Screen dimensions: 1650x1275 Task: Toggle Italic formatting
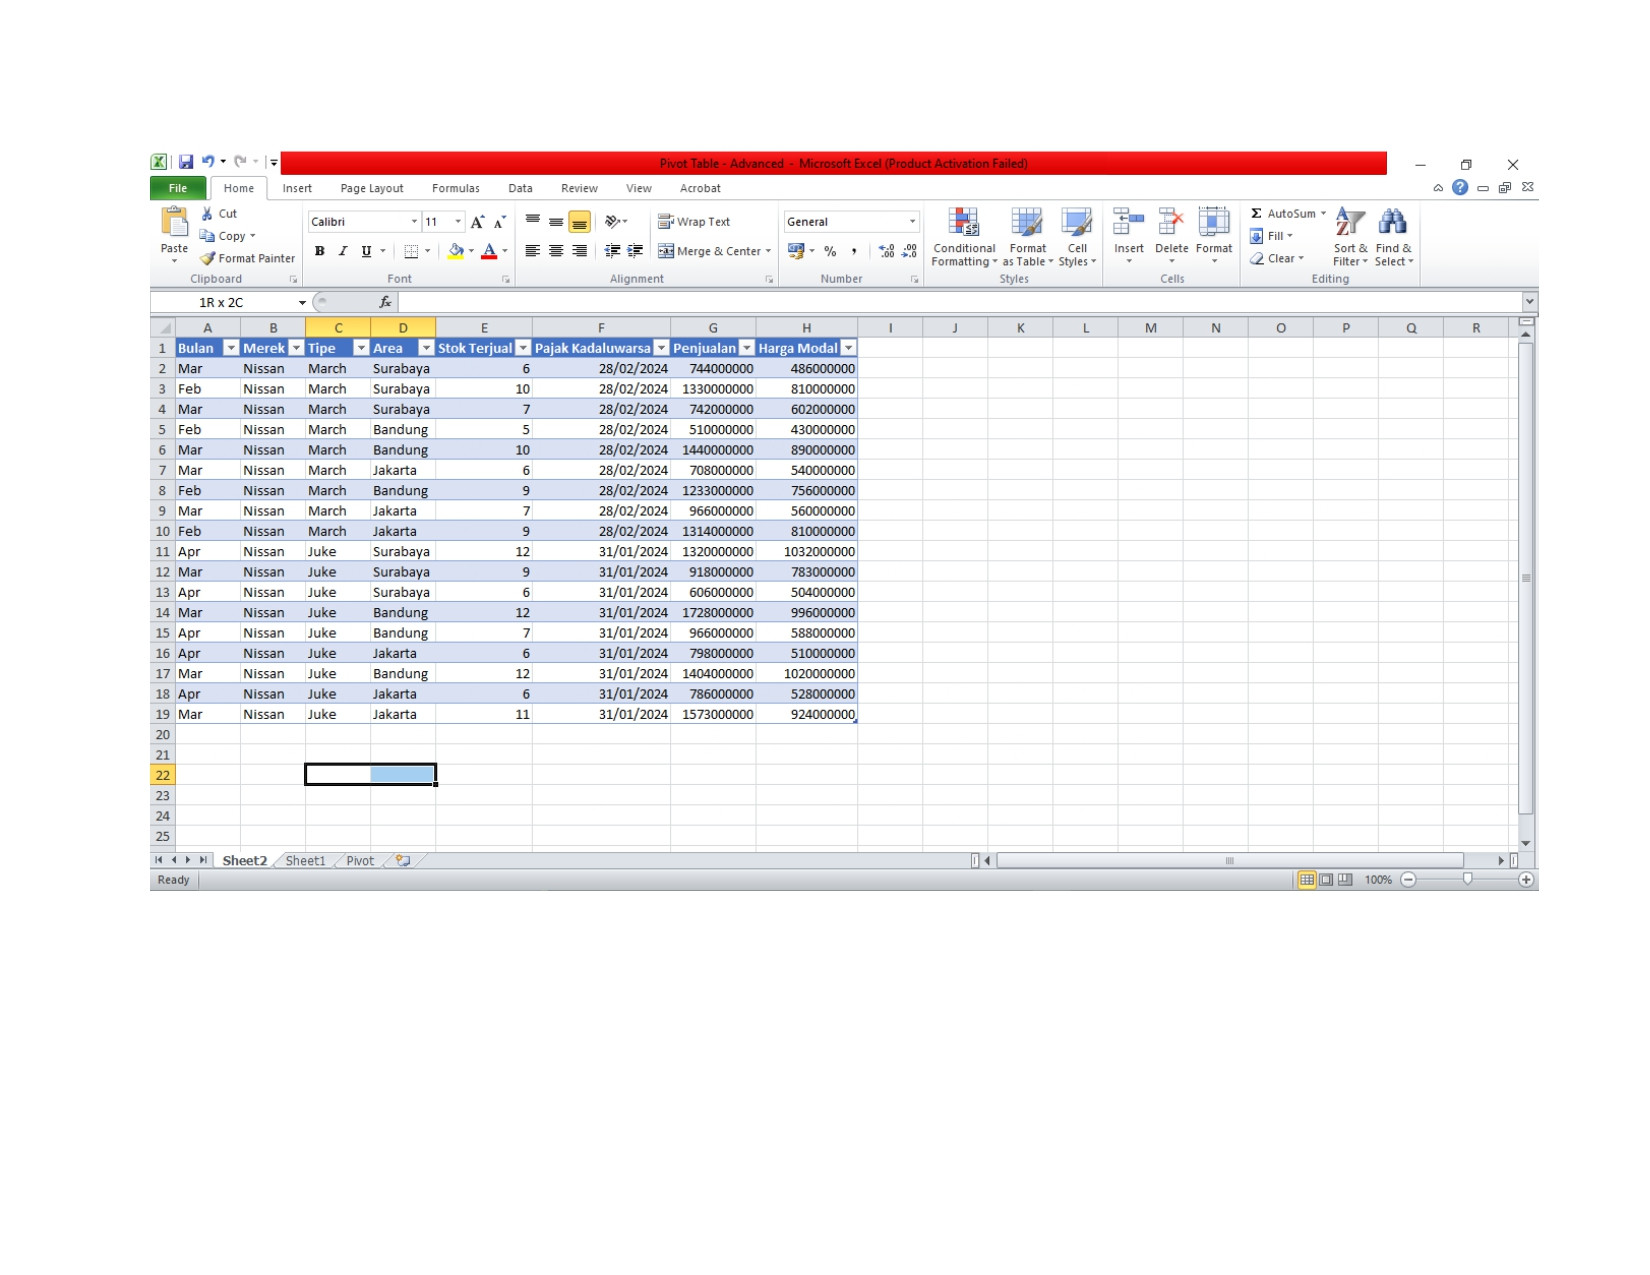pos(343,251)
